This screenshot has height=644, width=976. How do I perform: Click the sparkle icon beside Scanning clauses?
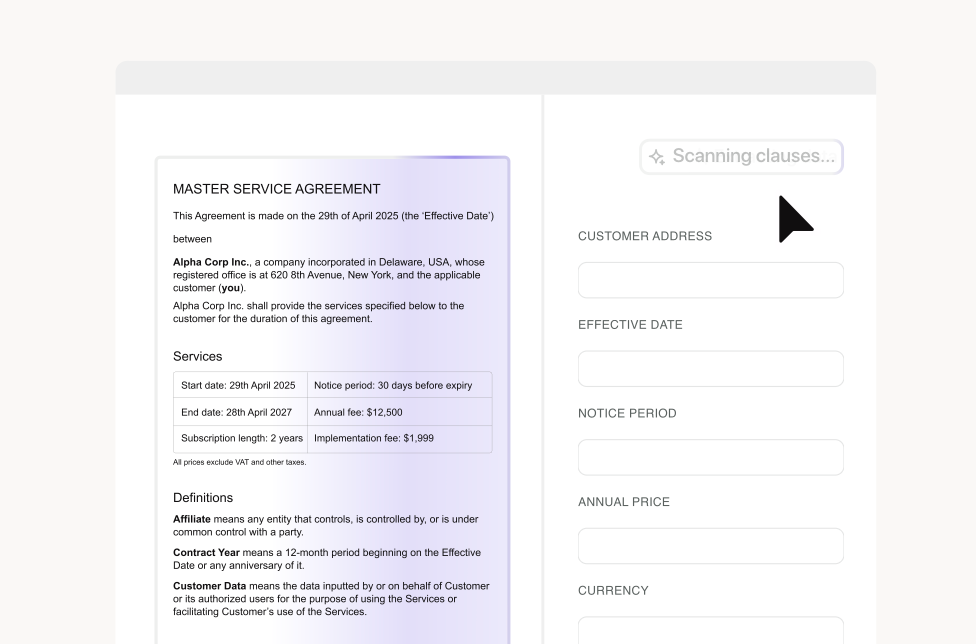pos(657,157)
